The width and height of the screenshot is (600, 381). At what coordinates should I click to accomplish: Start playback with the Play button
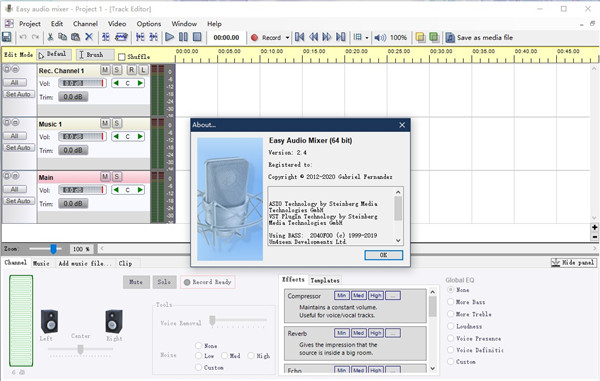(x=170, y=37)
